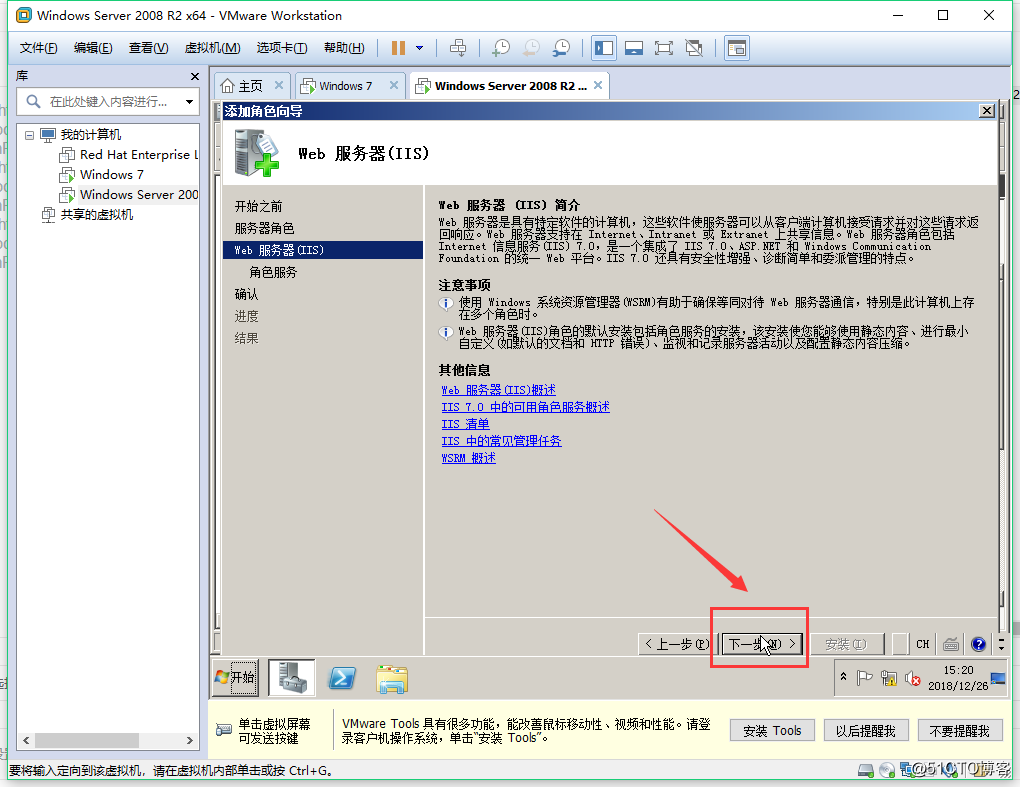Select 确认 wizard step
Screen dimensions: 1020x787
click(x=247, y=295)
